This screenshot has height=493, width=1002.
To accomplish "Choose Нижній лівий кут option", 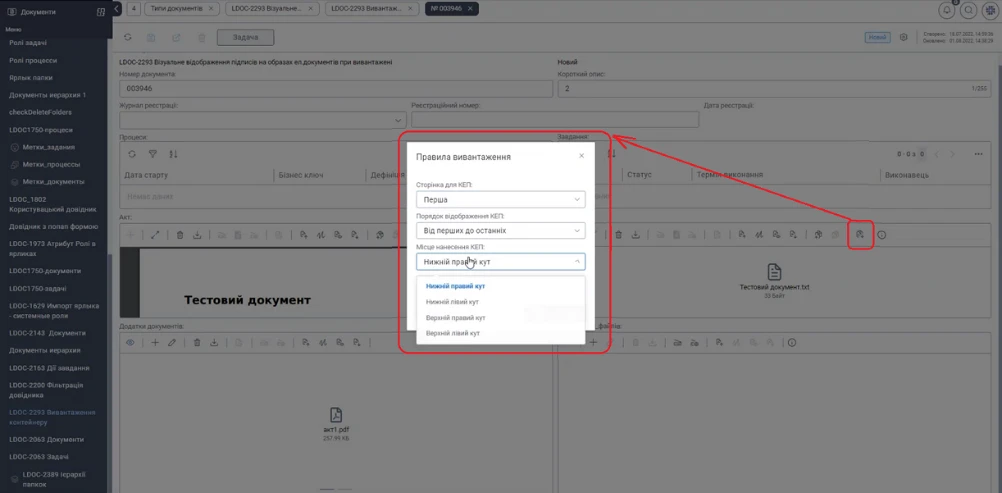I will 452,302.
